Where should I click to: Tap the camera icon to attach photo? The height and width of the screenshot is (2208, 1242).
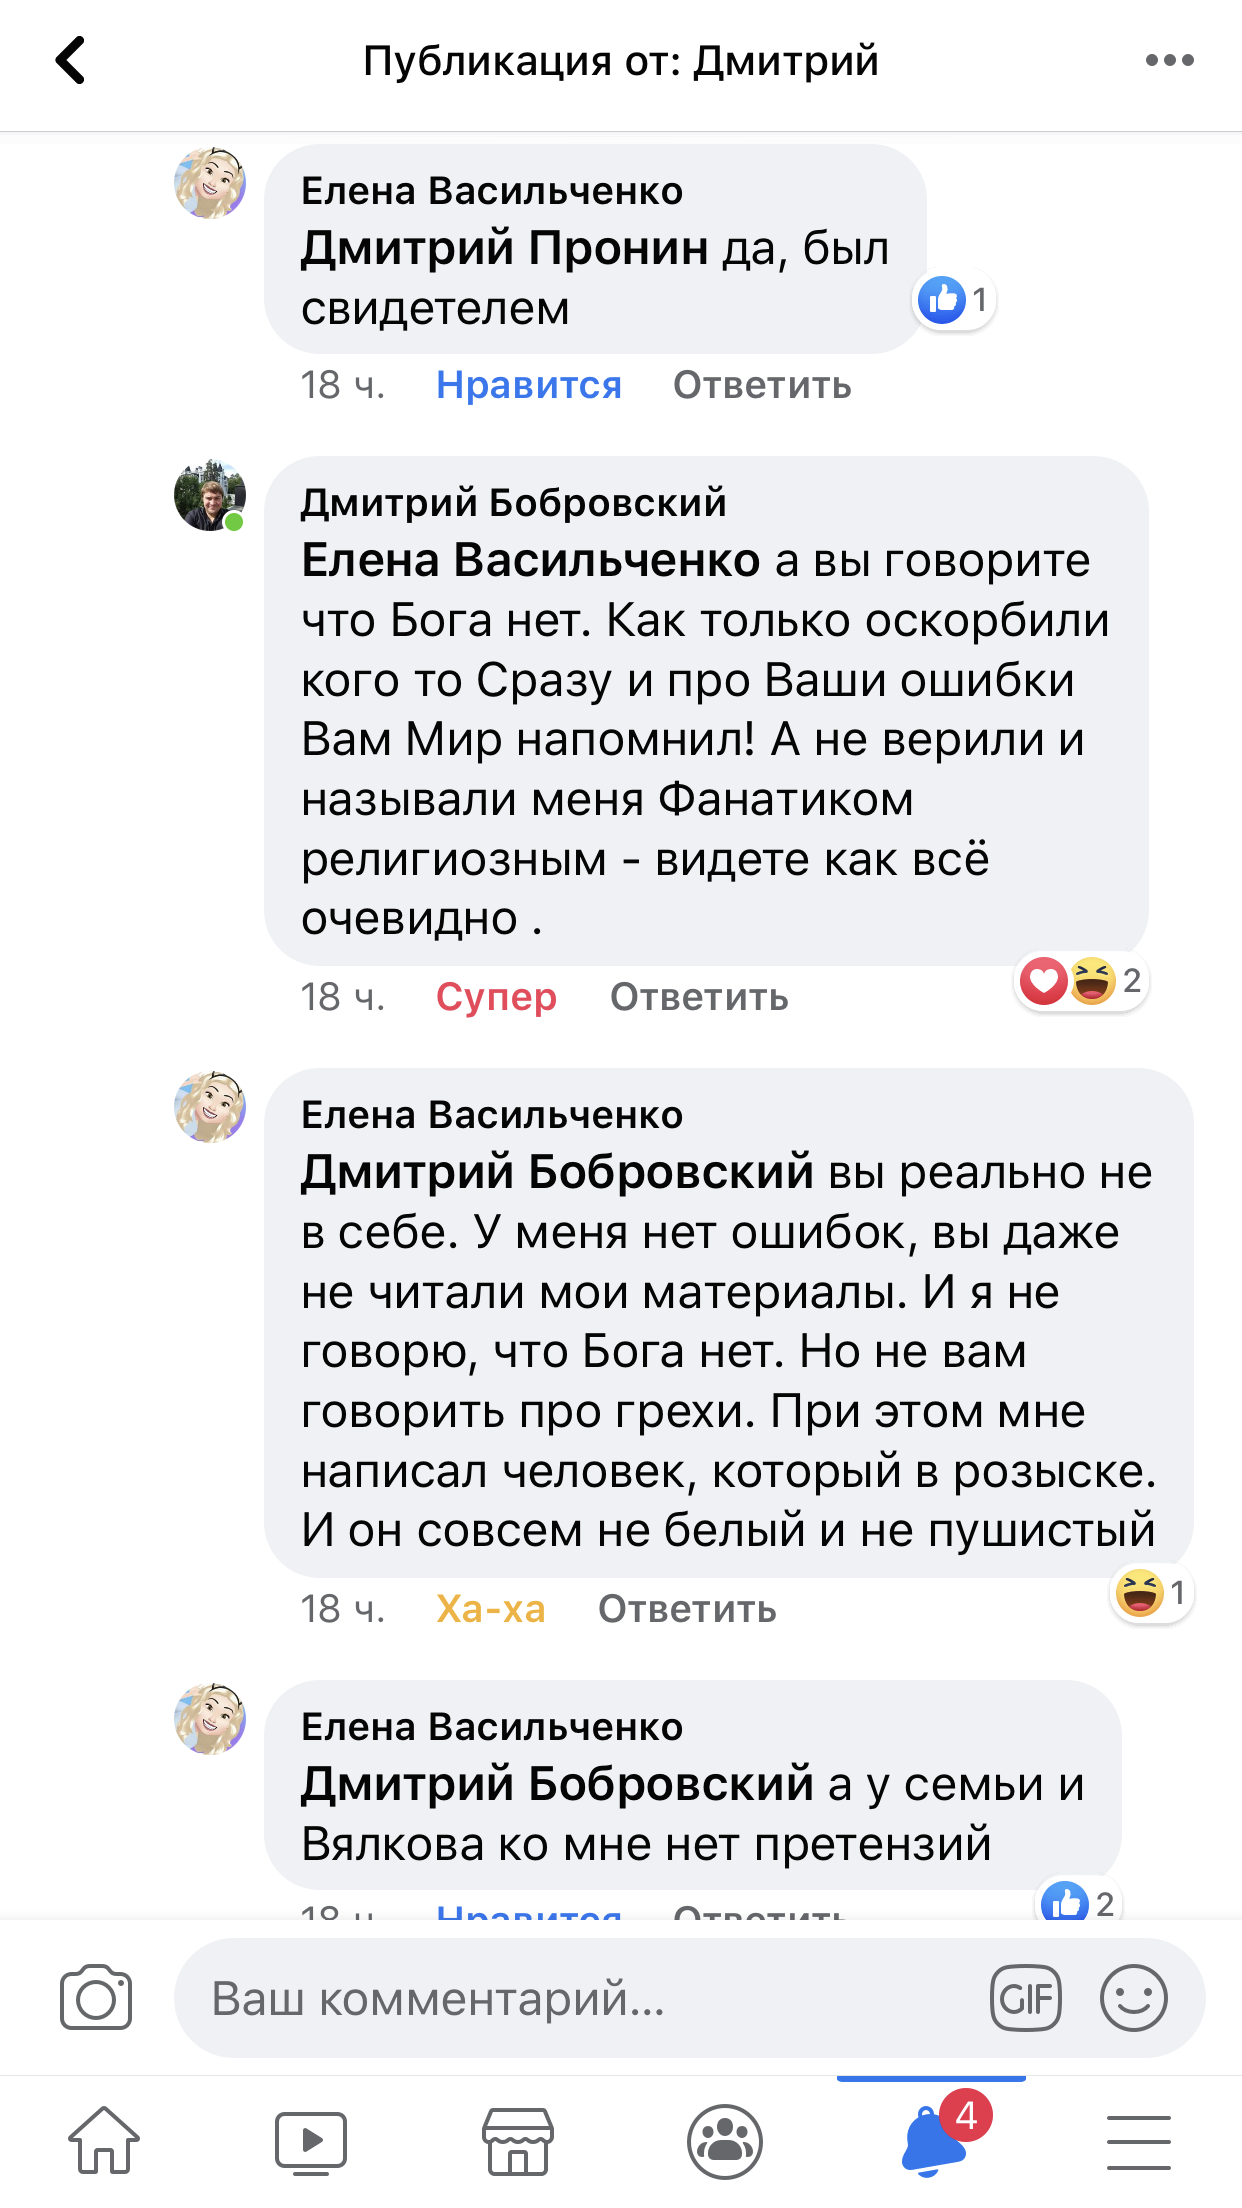coord(96,1998)
